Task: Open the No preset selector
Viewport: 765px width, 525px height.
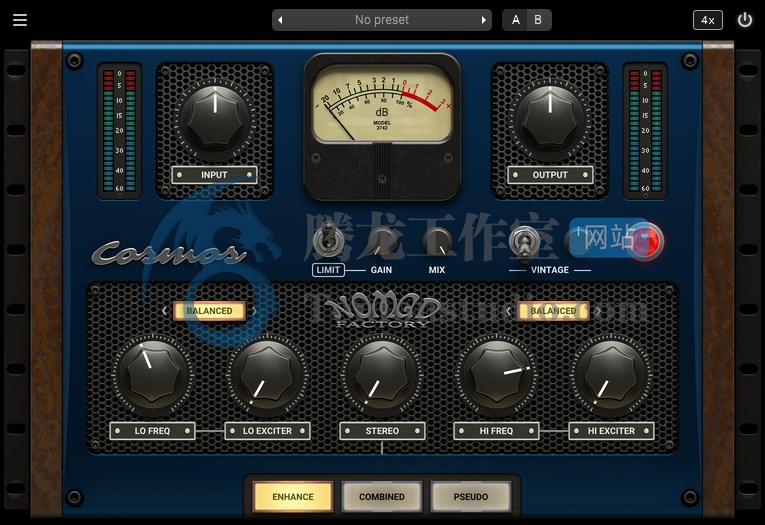Action: click(x=382, y=20)
